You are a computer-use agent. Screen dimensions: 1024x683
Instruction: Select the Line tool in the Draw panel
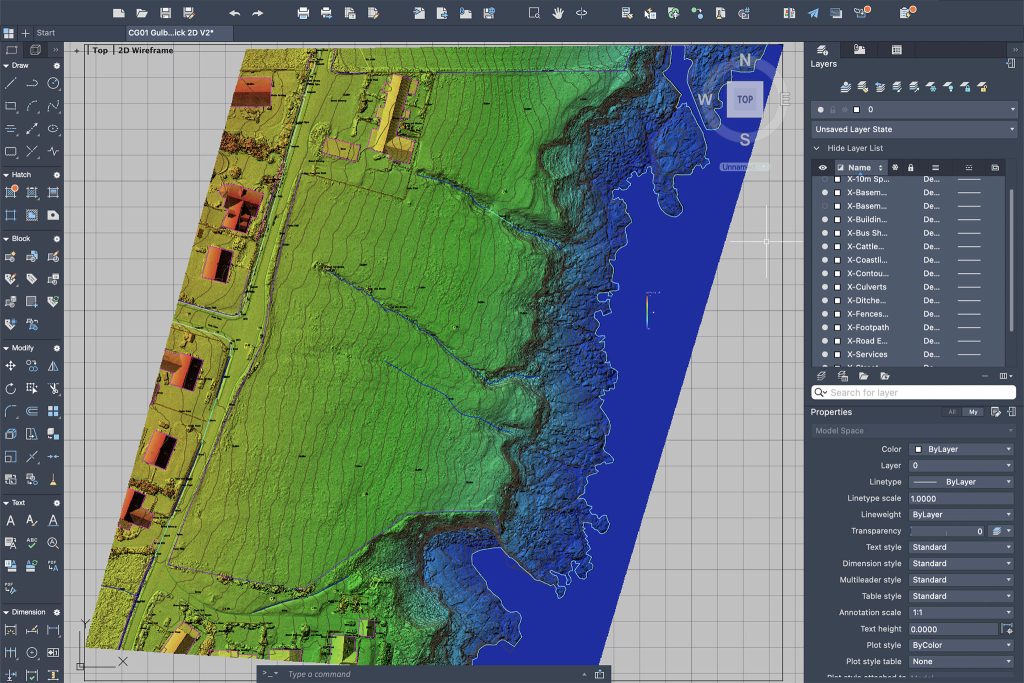pos(11,83)
